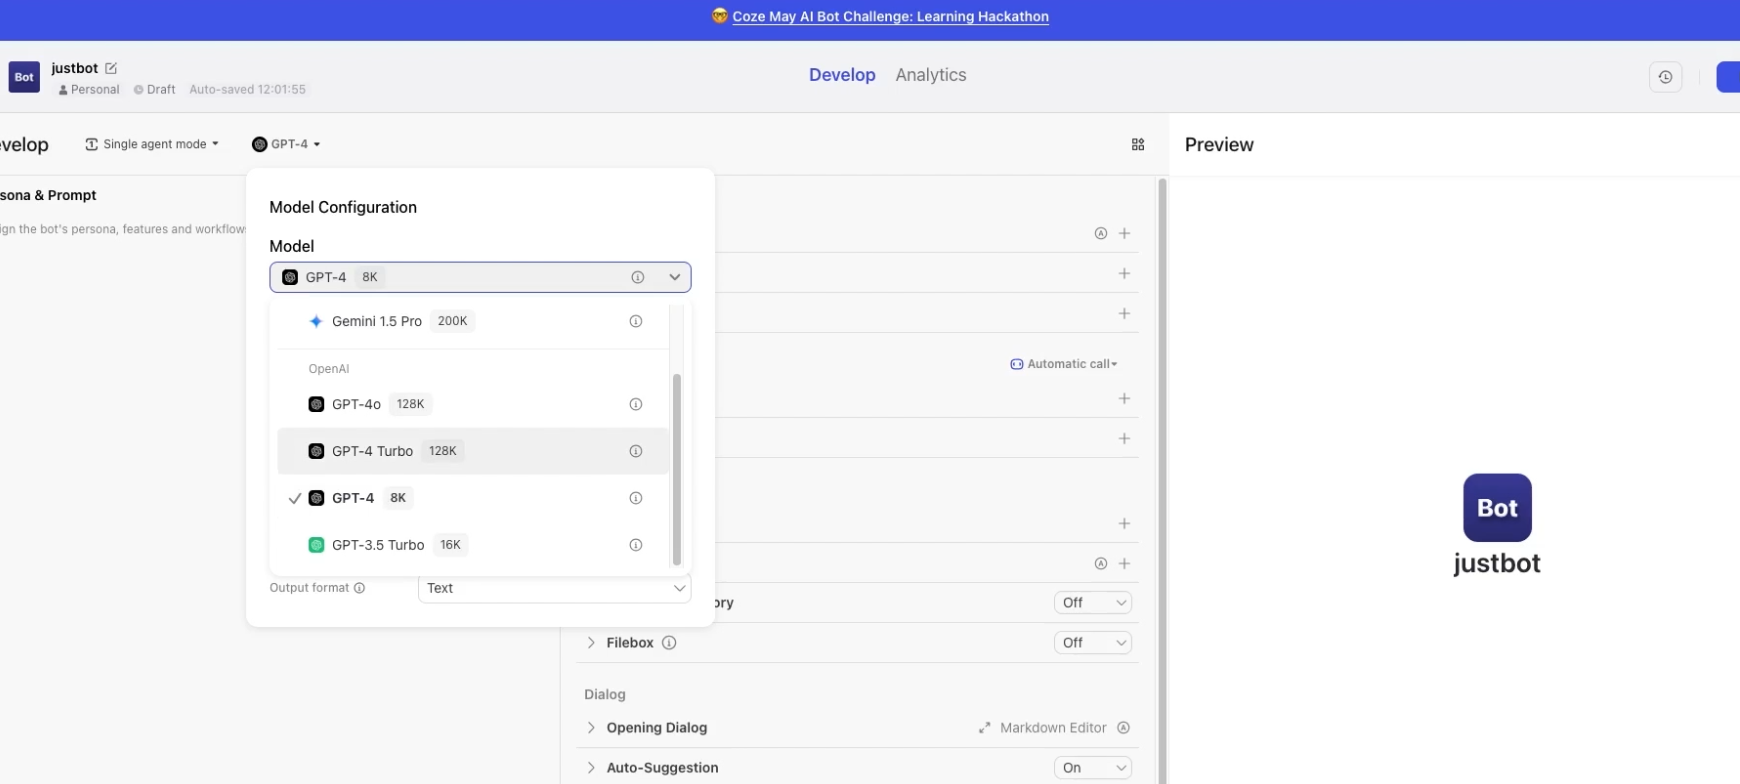Open the version history clock icon

pyautogui.click(x=1665, y=77)
